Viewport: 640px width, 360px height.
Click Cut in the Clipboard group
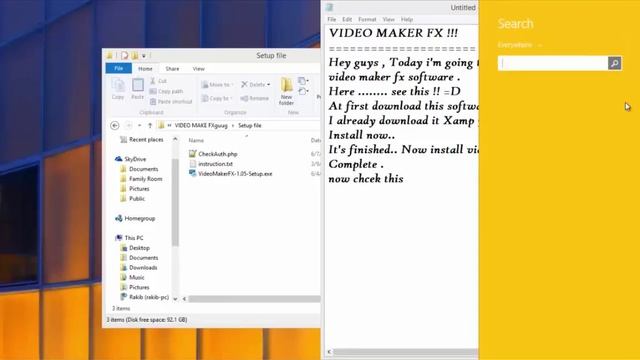pos(158,81)
